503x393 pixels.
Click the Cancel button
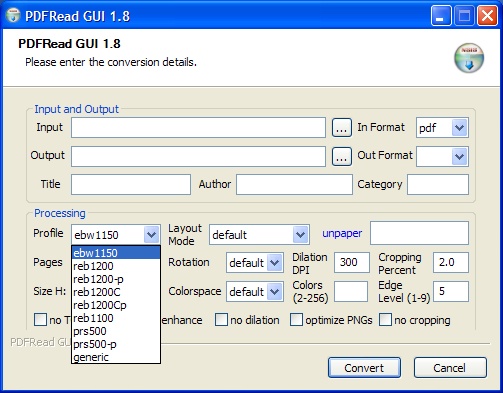[450, 368]
